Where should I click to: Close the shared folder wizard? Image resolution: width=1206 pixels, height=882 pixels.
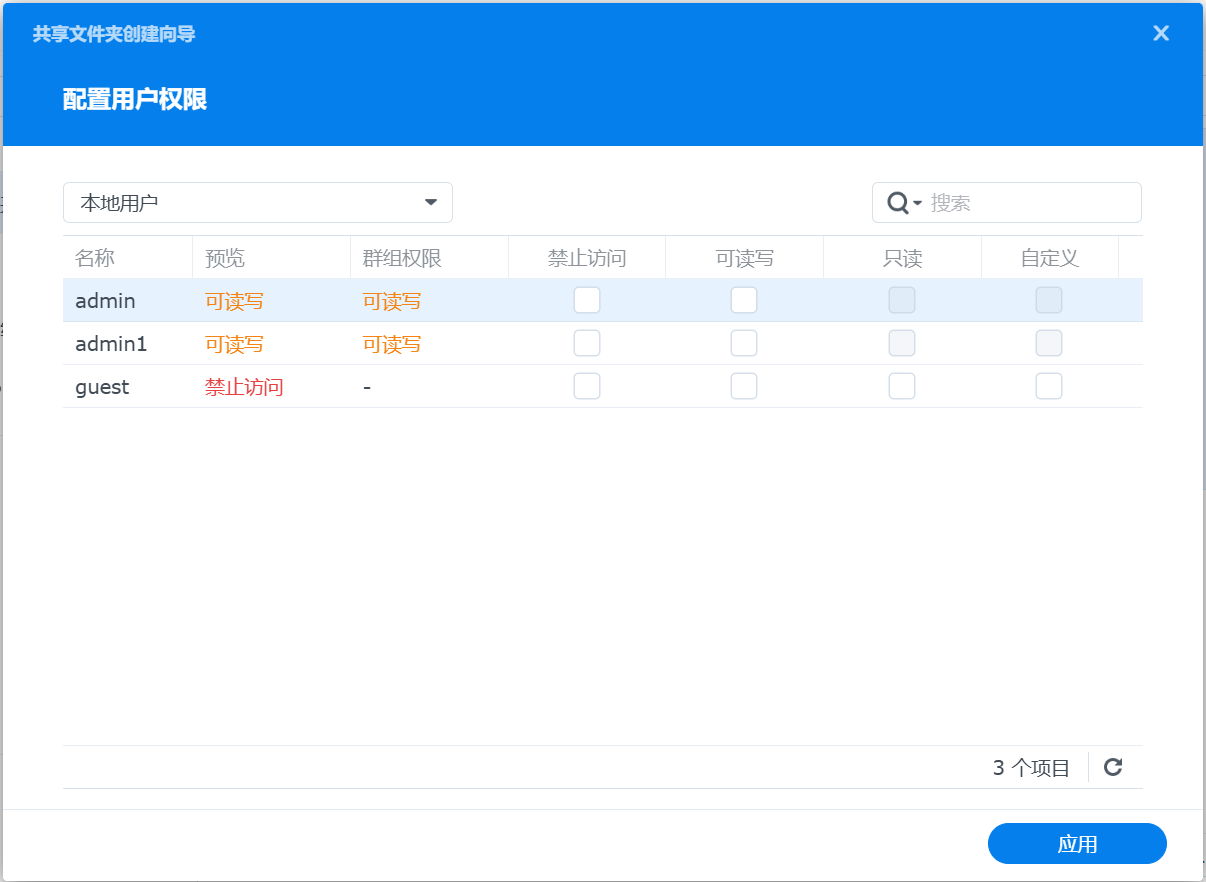[1160, 33]
